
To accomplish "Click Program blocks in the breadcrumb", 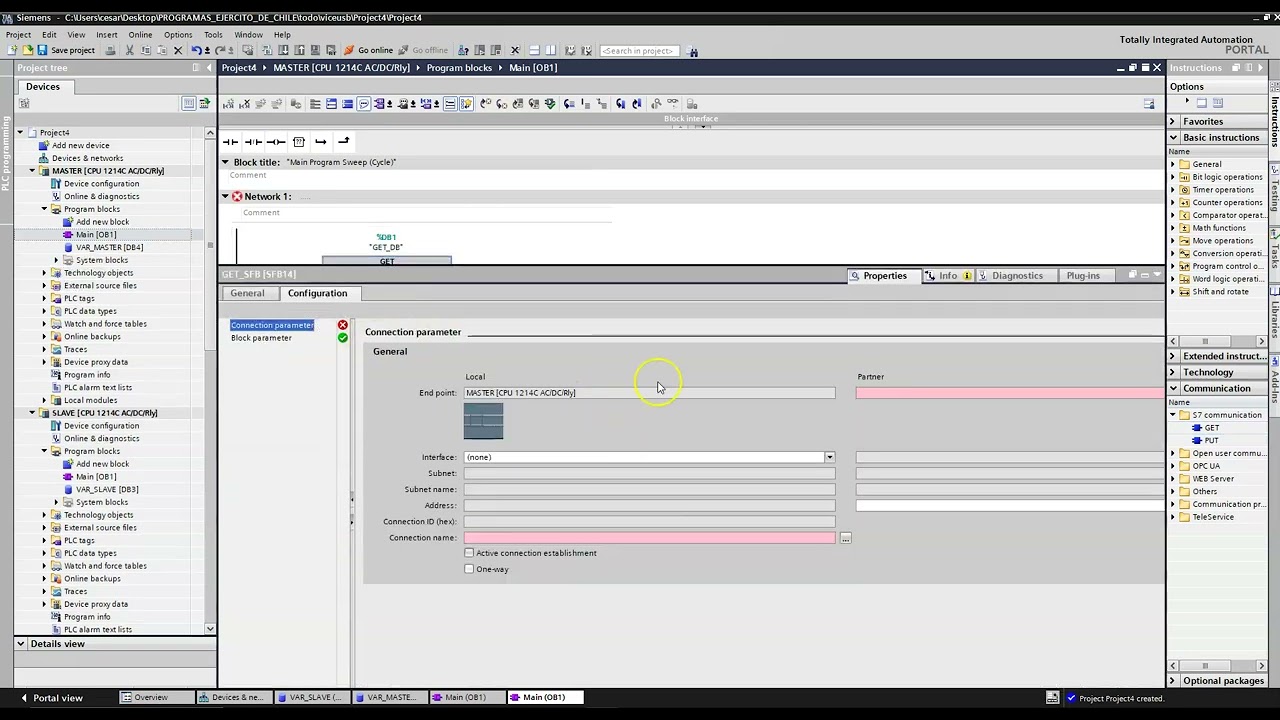I will pos(459,68).
